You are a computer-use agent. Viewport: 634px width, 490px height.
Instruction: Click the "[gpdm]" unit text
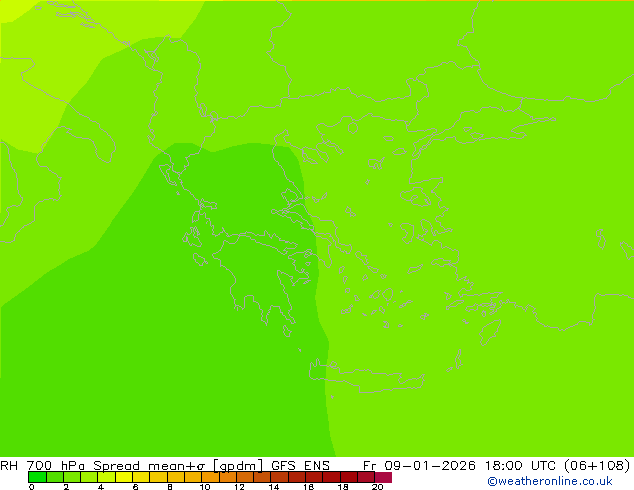(x=238, y=466)
